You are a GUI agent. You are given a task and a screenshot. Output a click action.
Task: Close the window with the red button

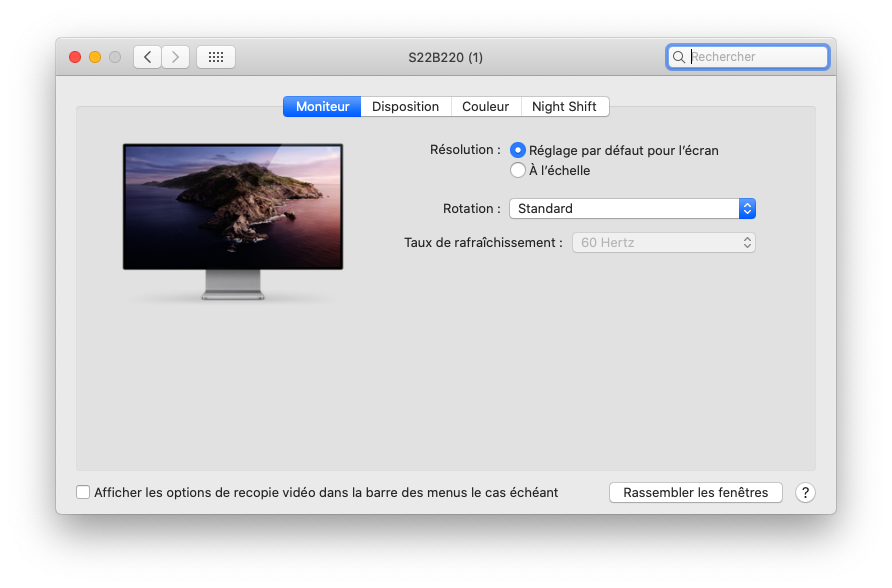click(75, 57)
